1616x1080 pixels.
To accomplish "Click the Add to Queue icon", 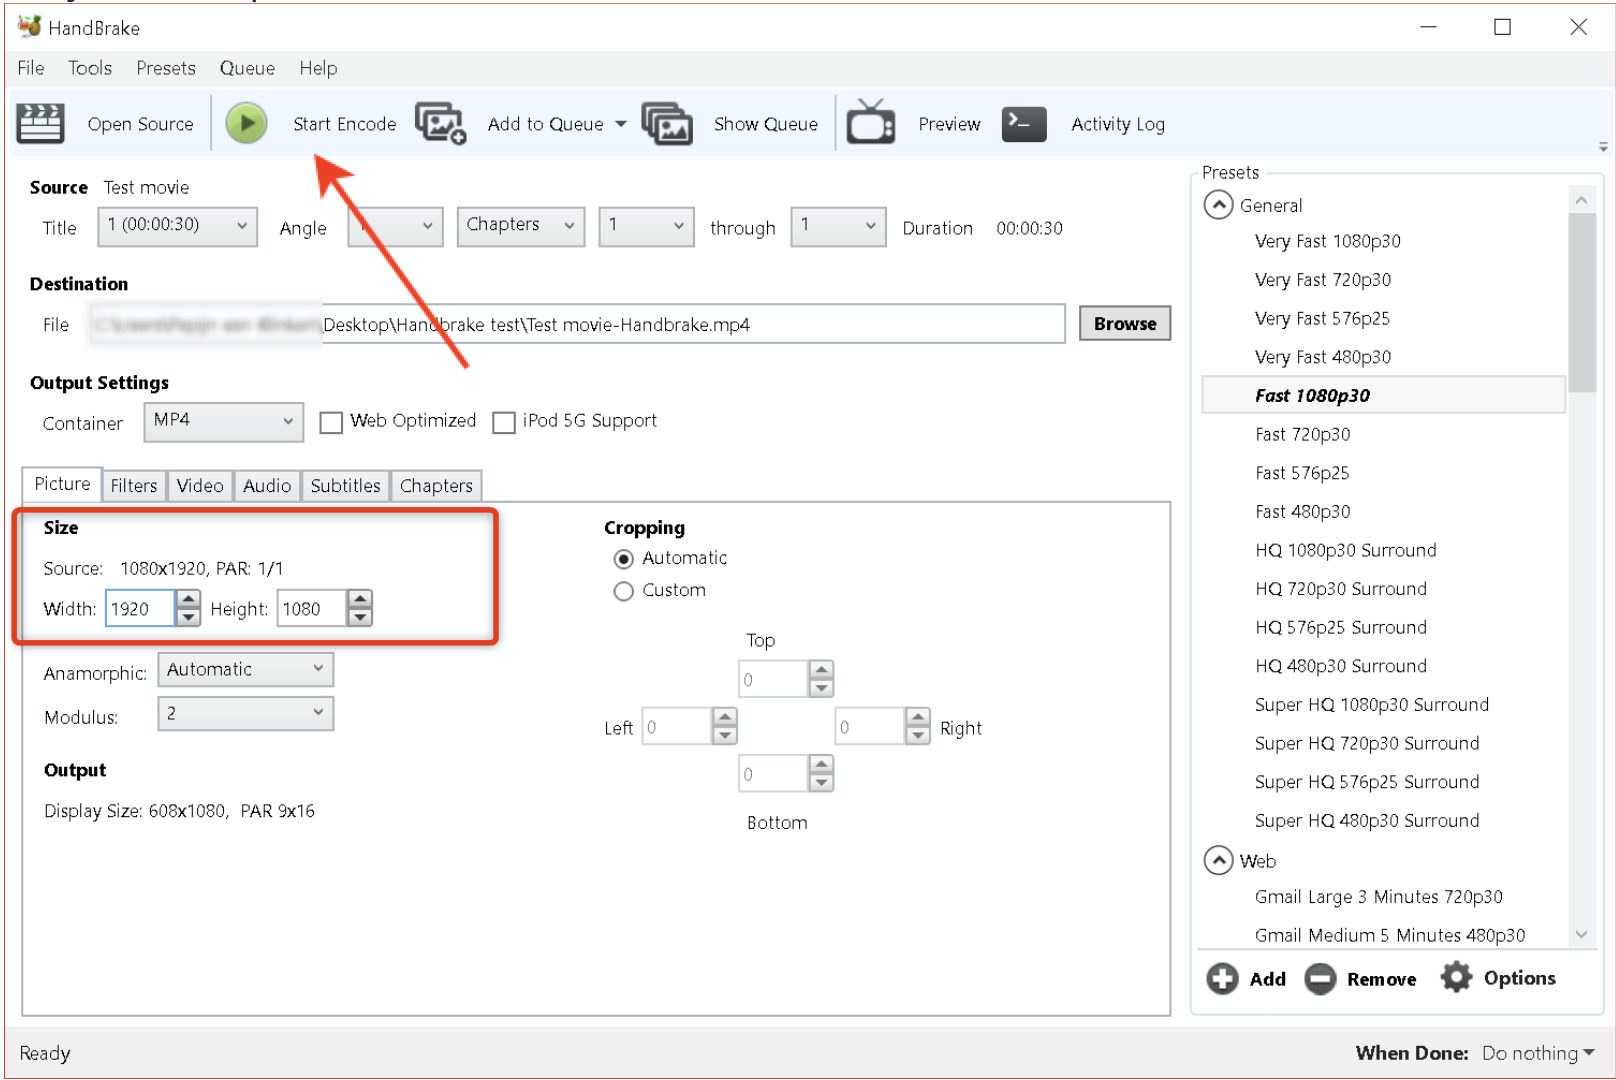I will point(441,124).
